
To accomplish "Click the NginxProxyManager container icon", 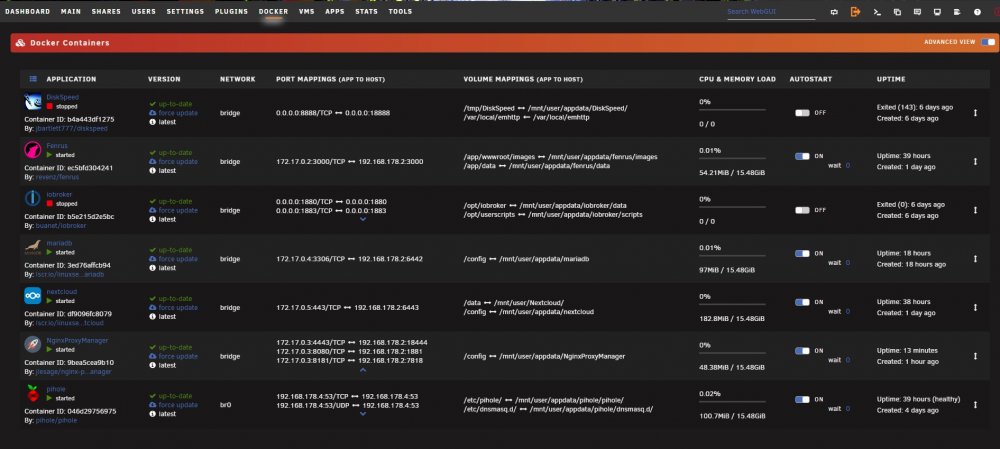I will click(x=33, y=344).
